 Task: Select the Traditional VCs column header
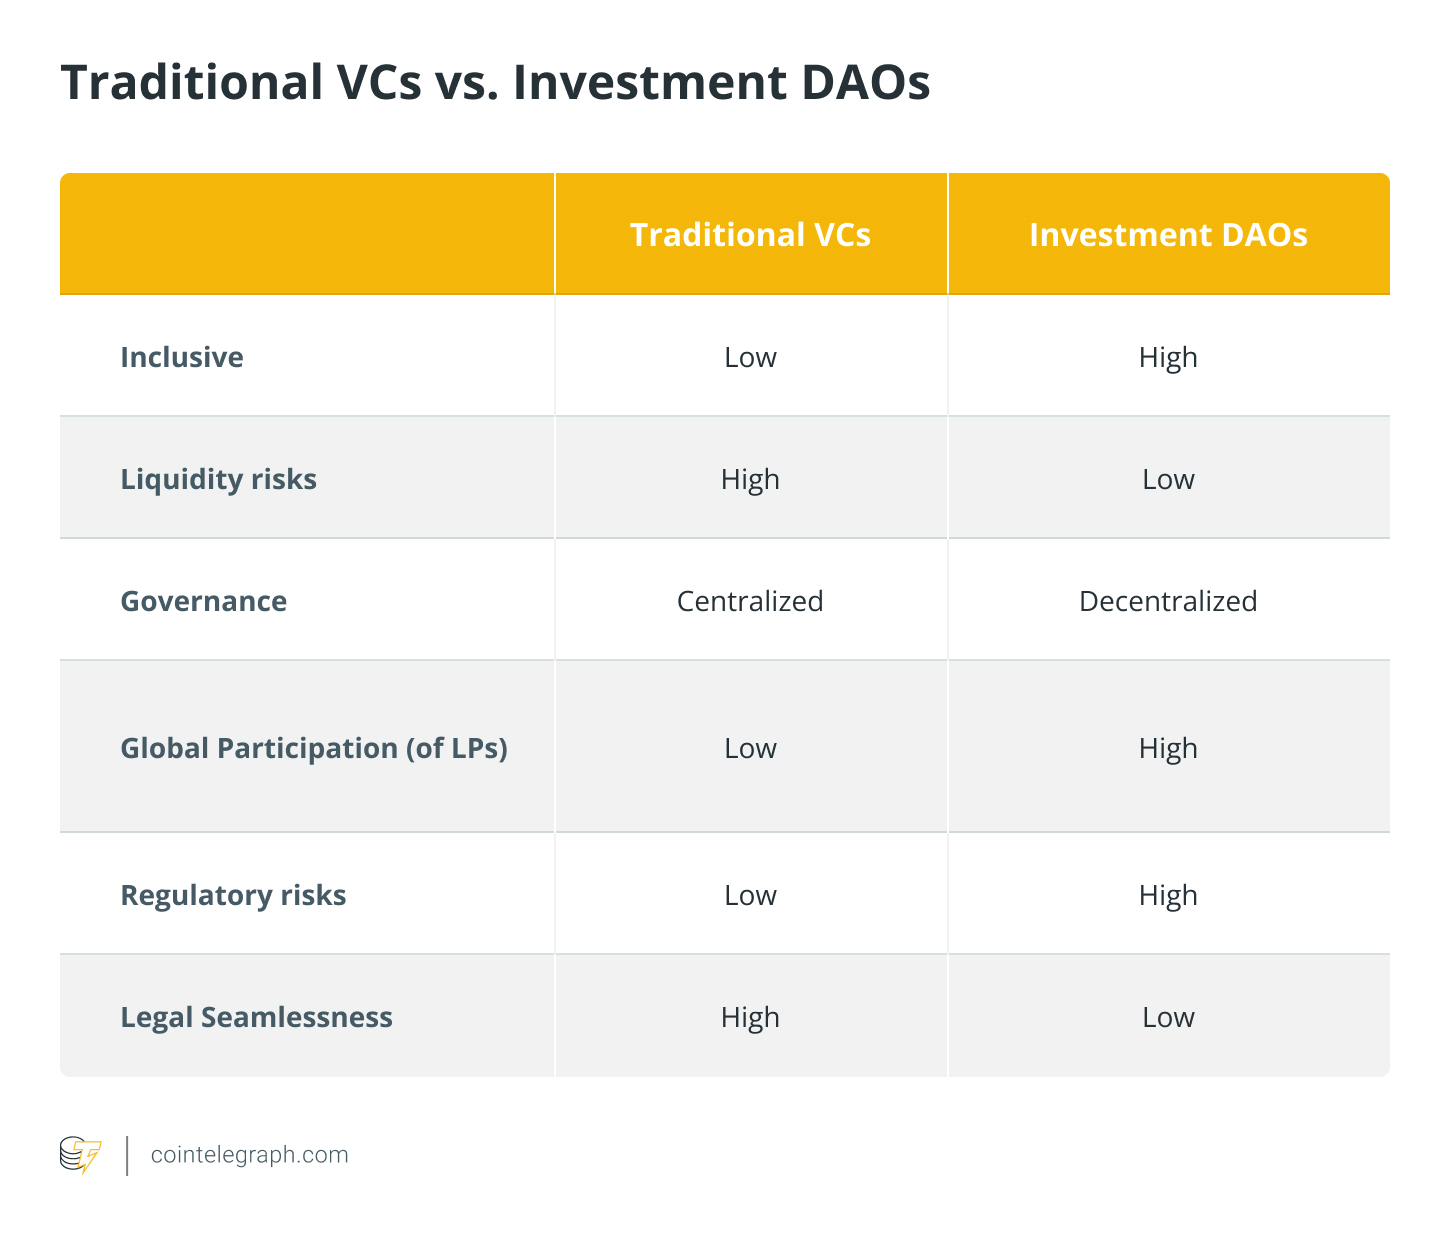click(750, 234)
